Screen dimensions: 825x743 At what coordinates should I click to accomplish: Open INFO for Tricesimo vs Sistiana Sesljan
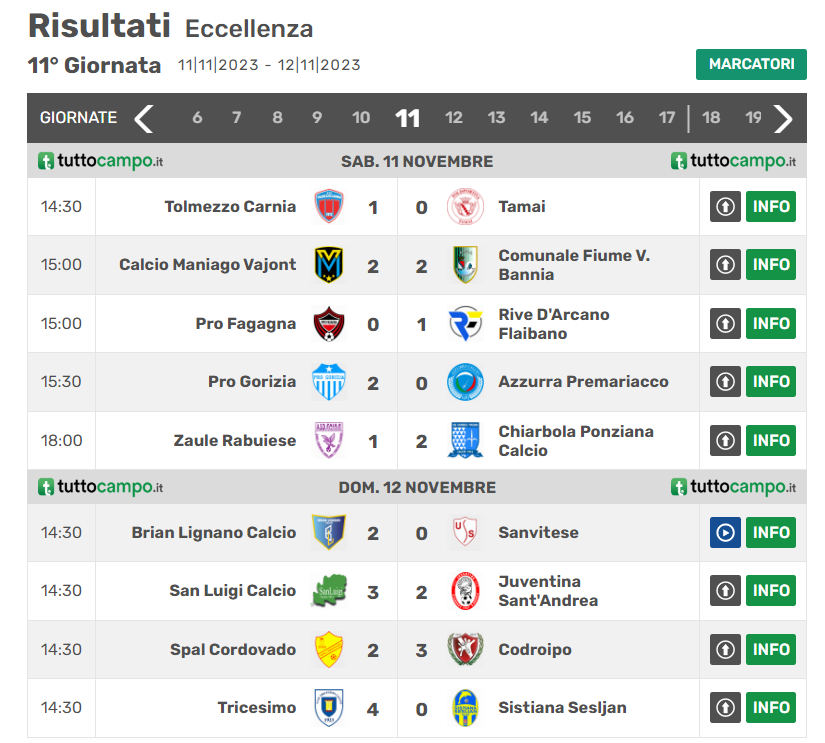[771, 708]
